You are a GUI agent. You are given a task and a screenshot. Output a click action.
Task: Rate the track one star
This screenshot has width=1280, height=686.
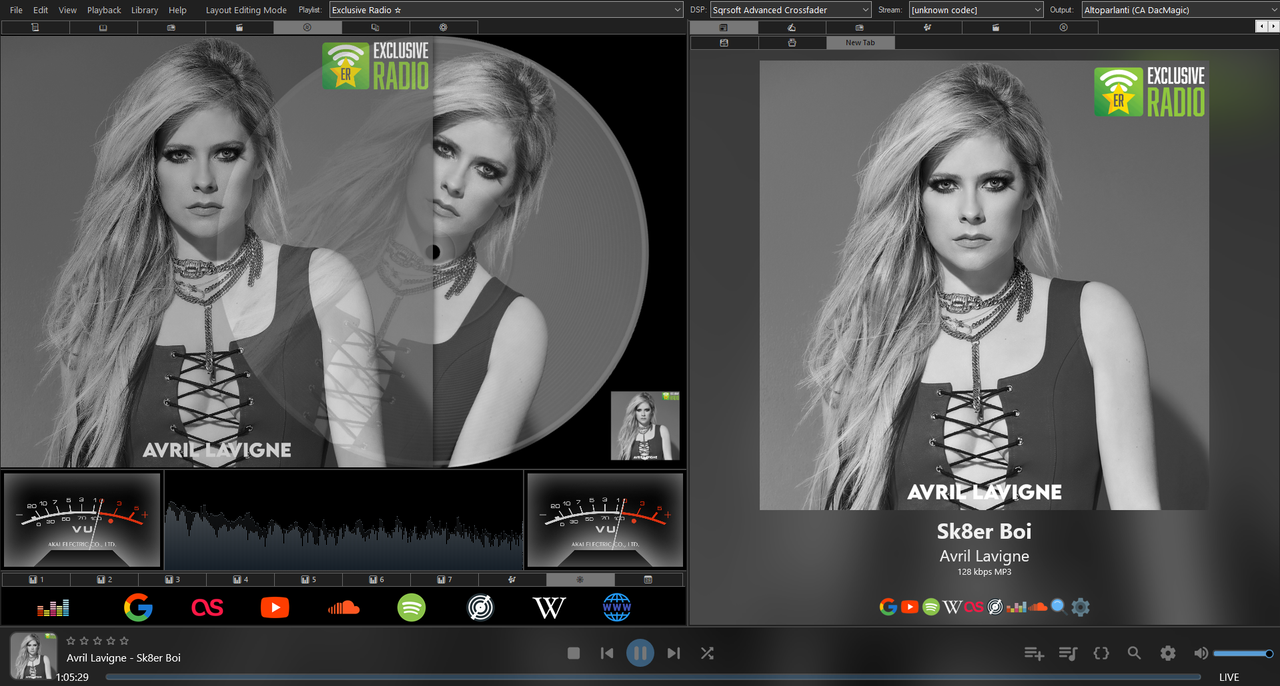click(x=71, y=640)
